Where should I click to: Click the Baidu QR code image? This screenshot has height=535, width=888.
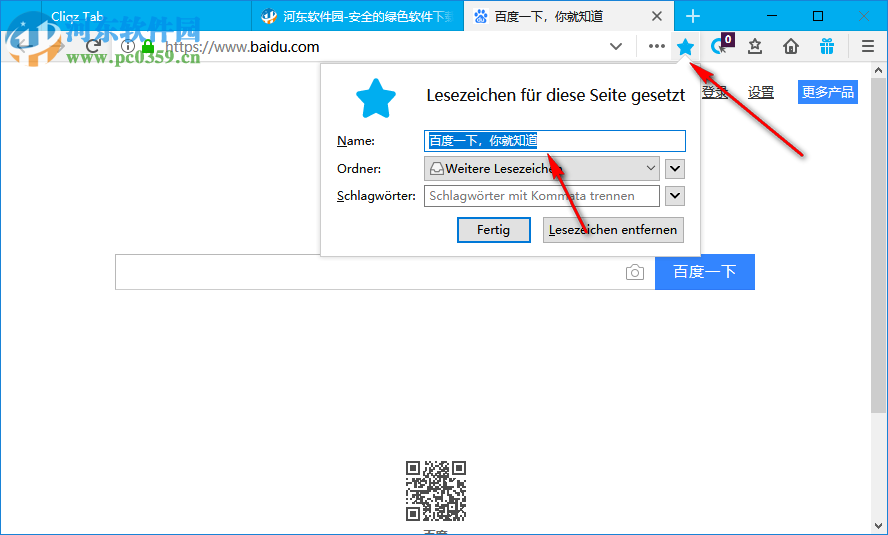(x=436, y=491)
